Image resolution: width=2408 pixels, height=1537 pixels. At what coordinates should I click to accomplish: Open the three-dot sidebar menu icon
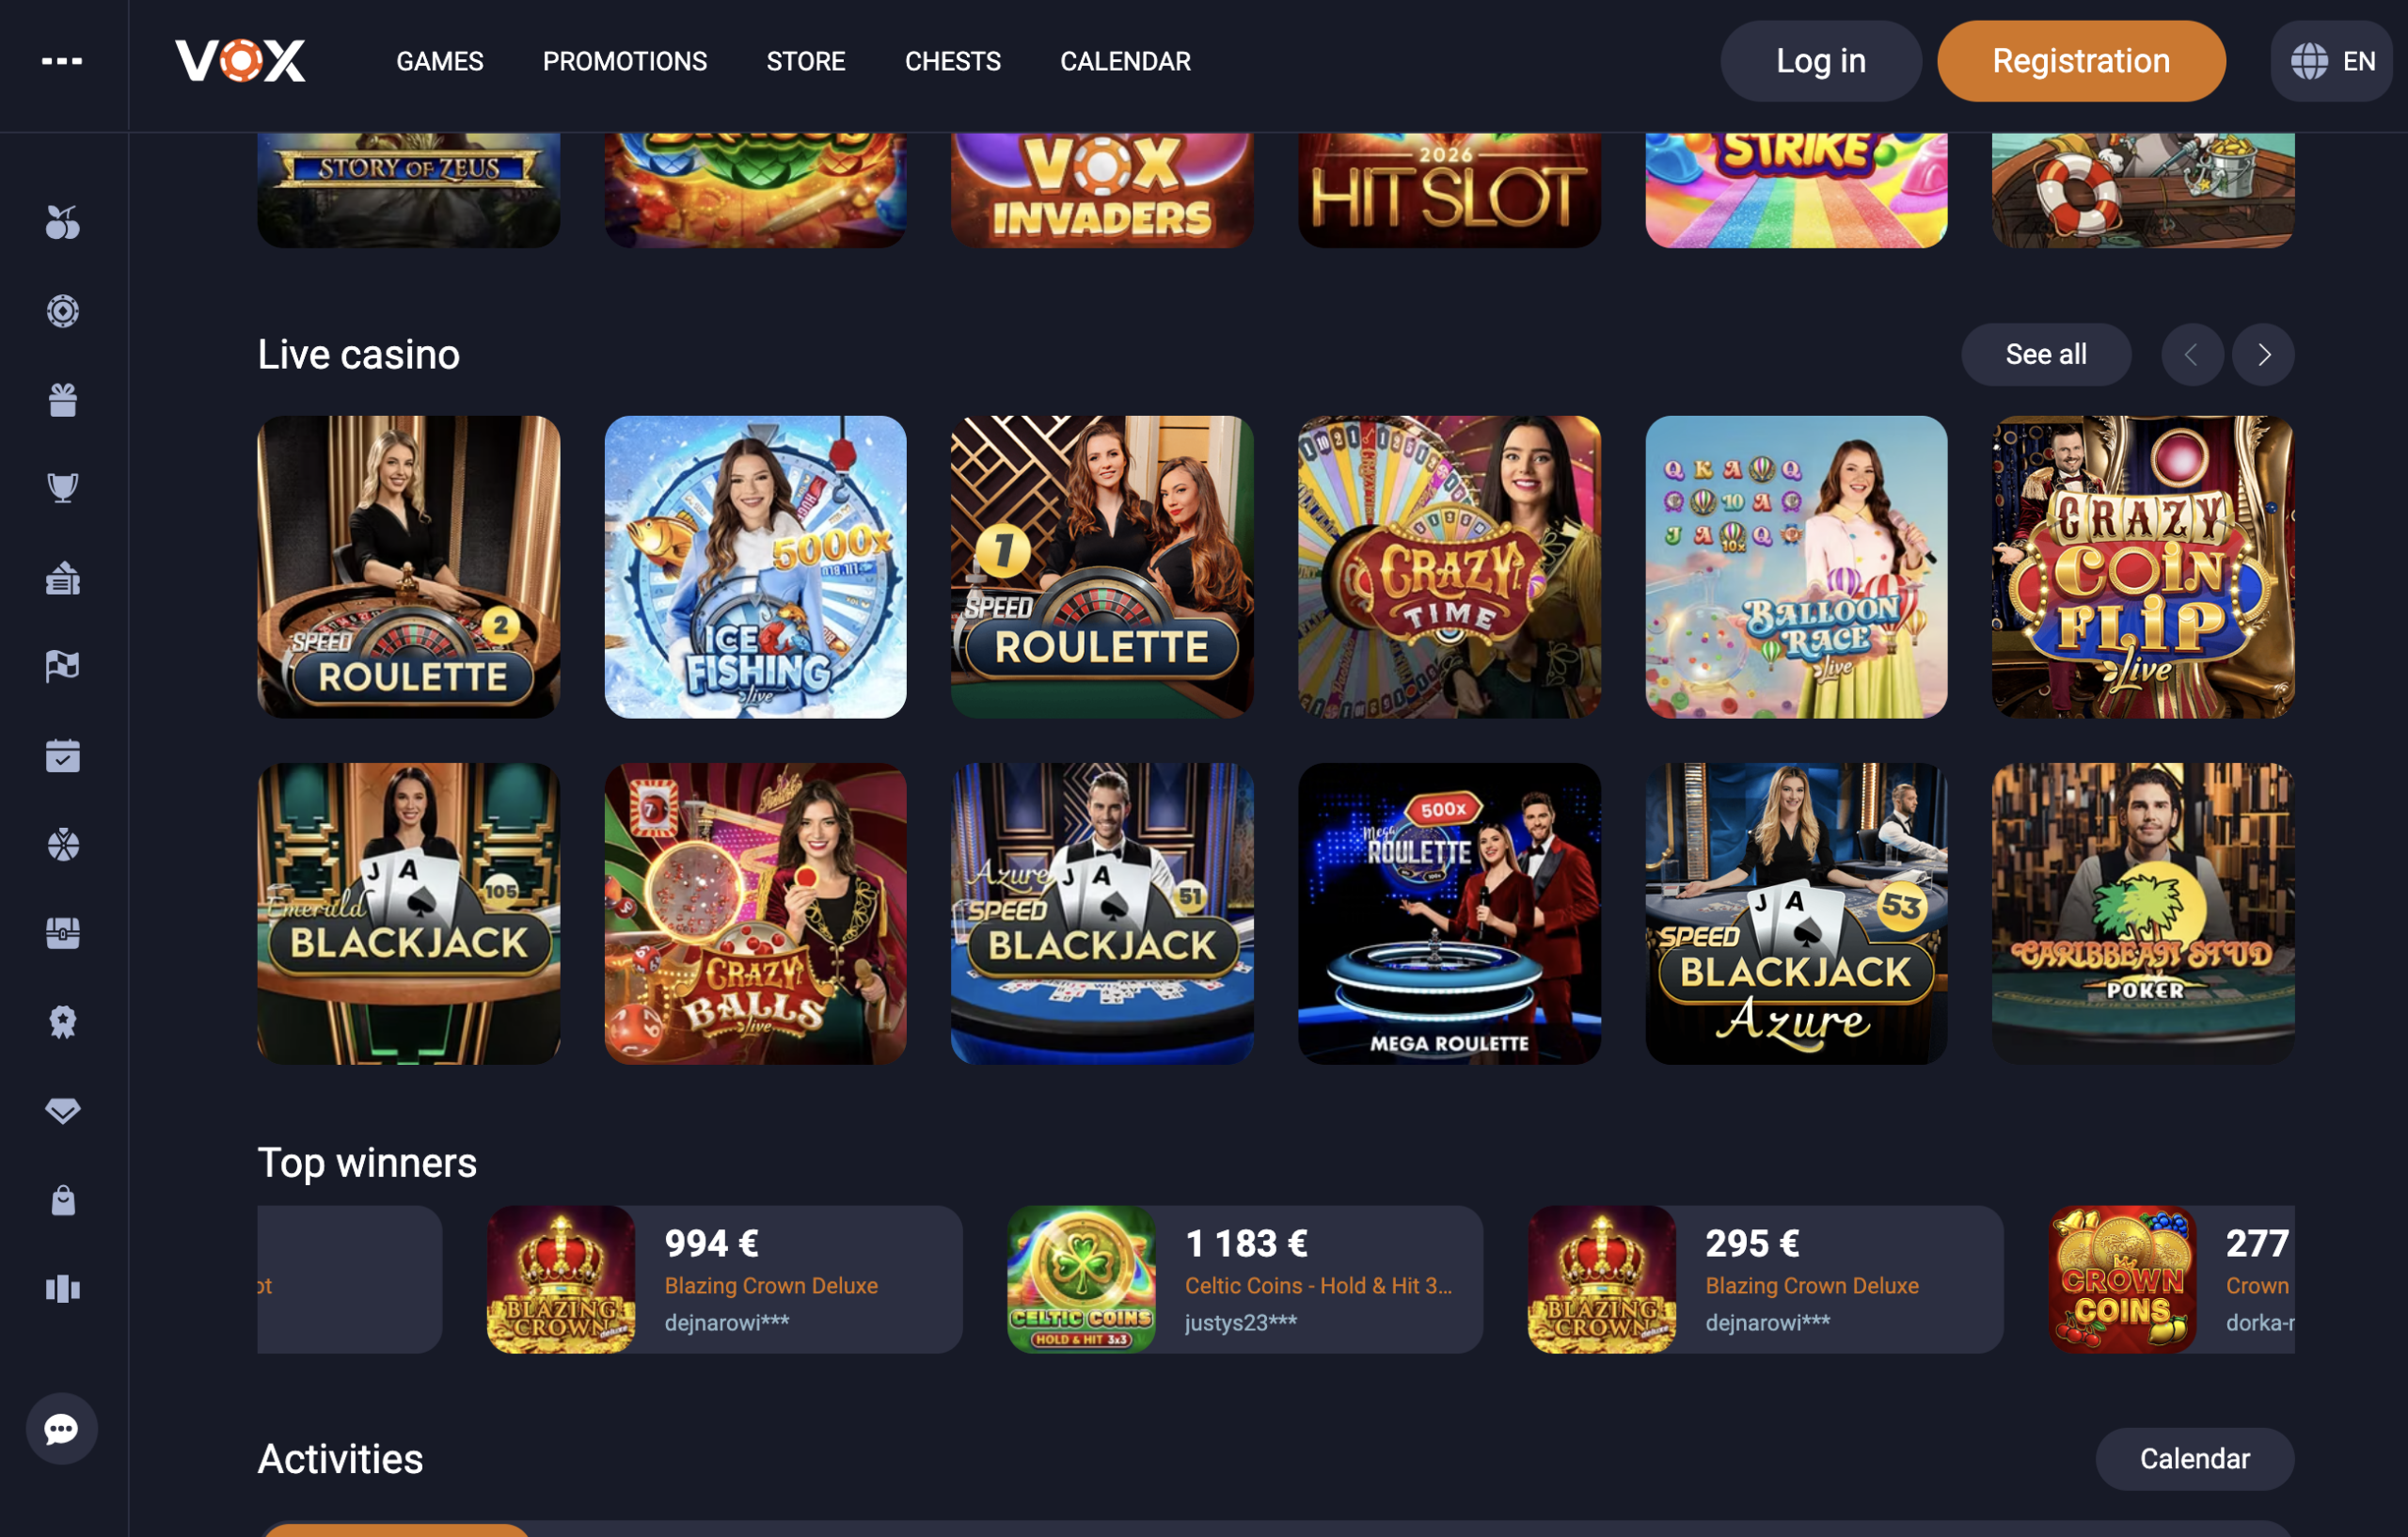(62, 61)
